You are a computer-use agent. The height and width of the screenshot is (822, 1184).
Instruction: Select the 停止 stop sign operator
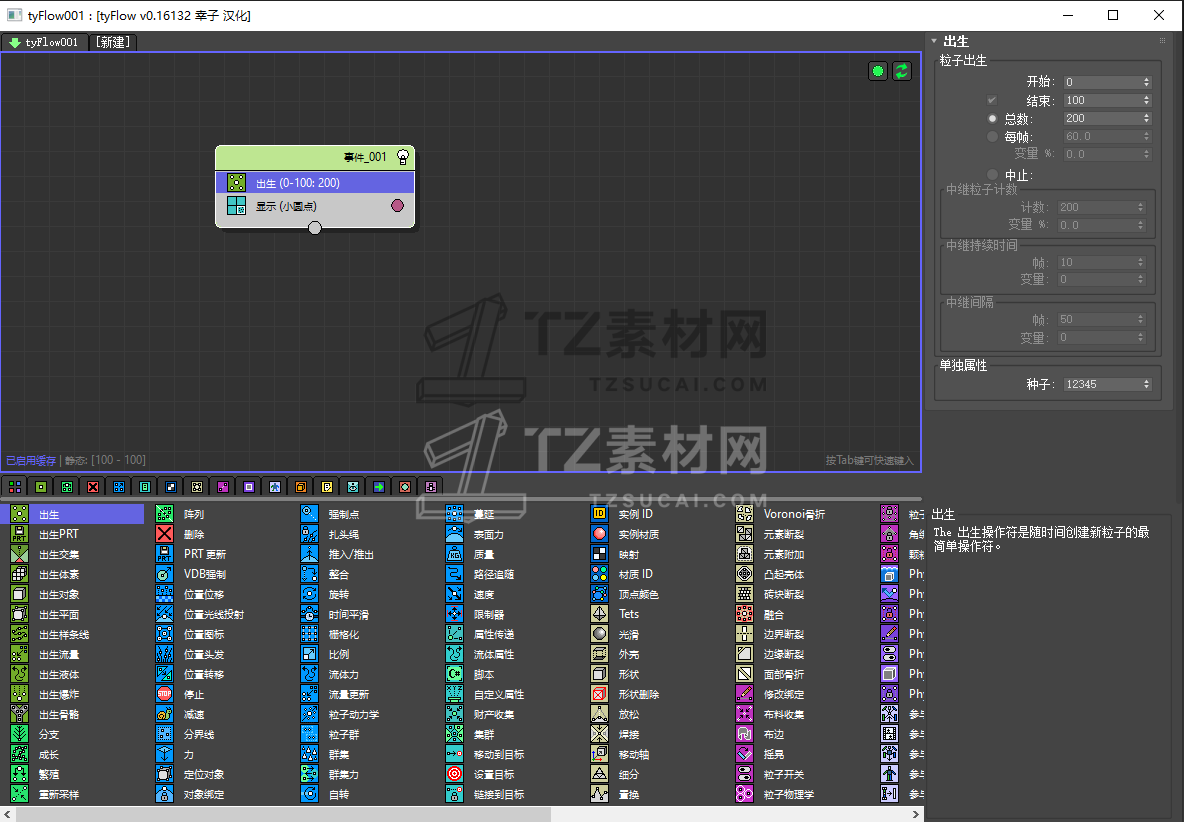click(x=165, y=694)
